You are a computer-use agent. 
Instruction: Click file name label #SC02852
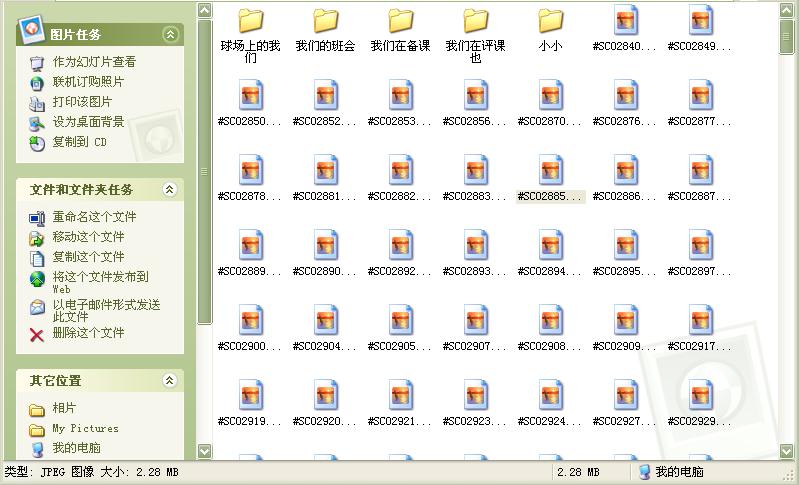point(325,122)
